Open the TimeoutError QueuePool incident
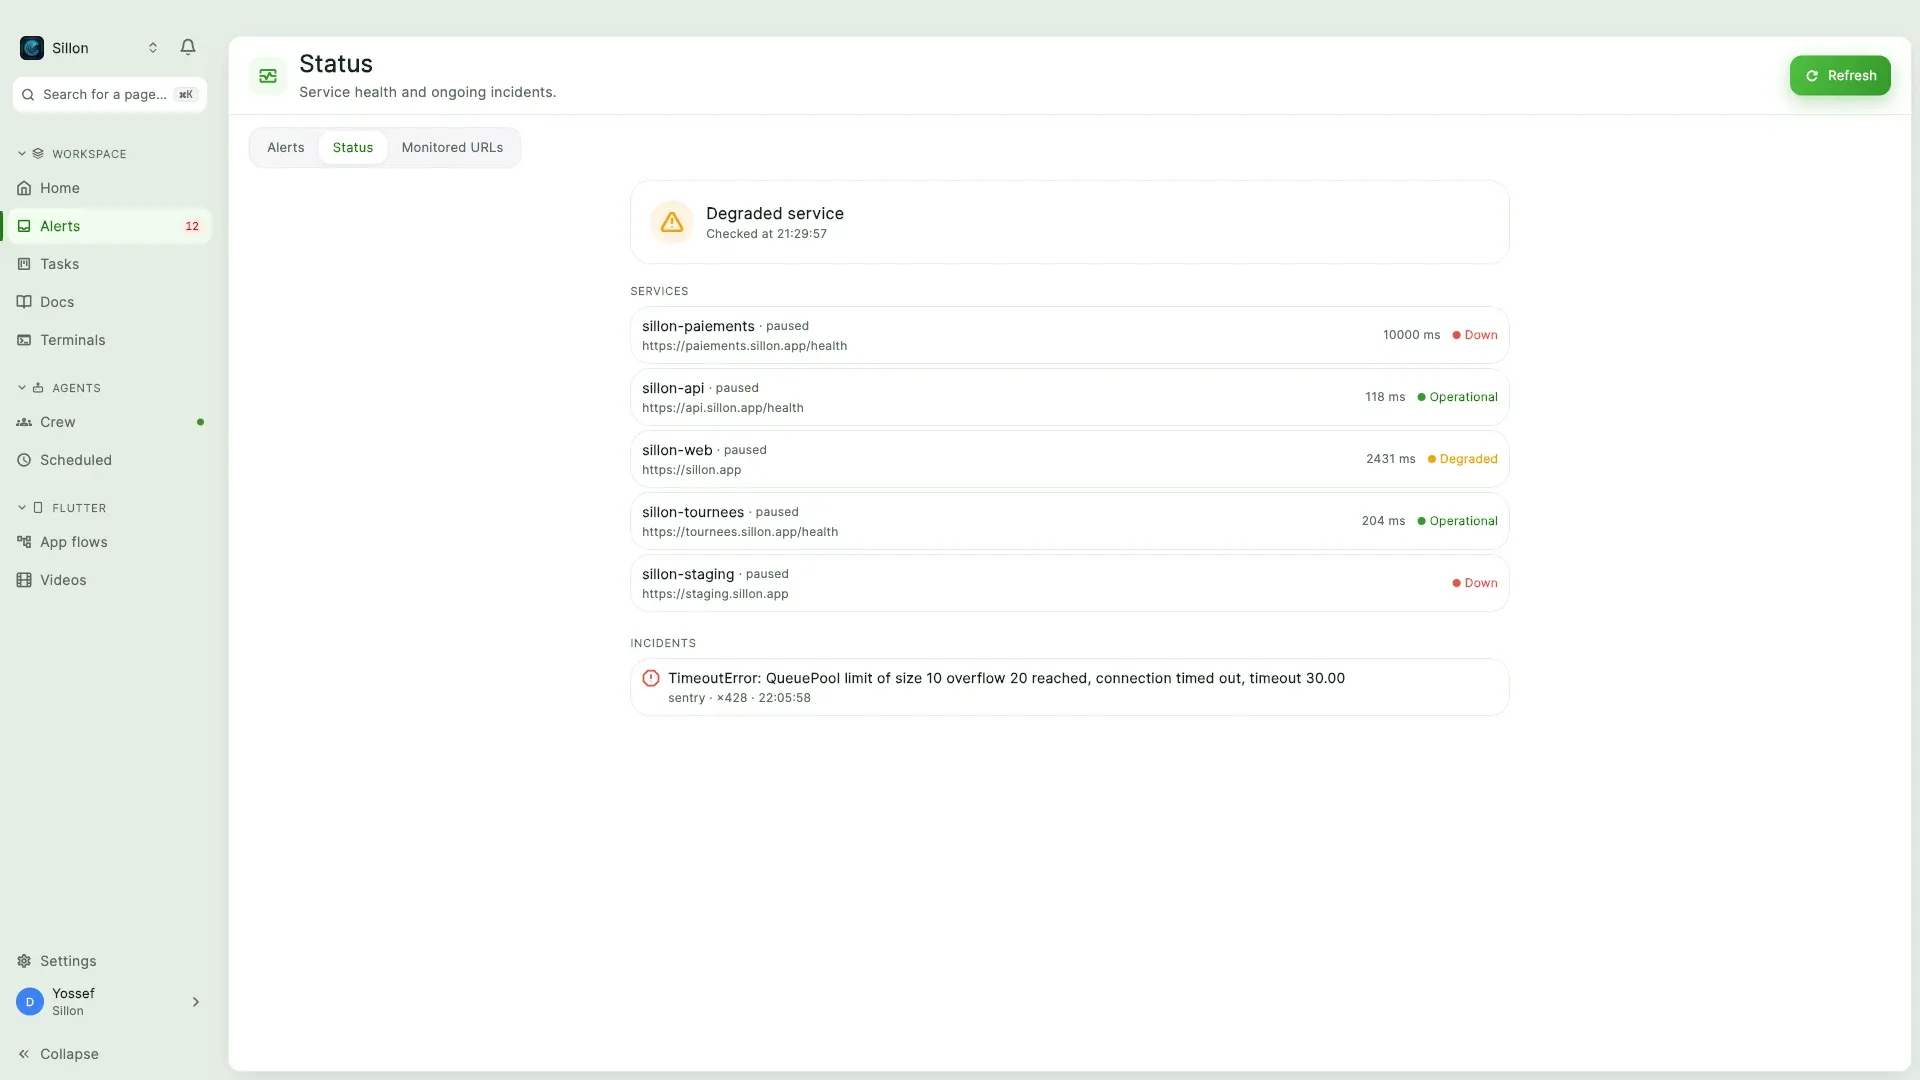Viewport: 1920px width, 1080px height. [x=1069, y=687]
